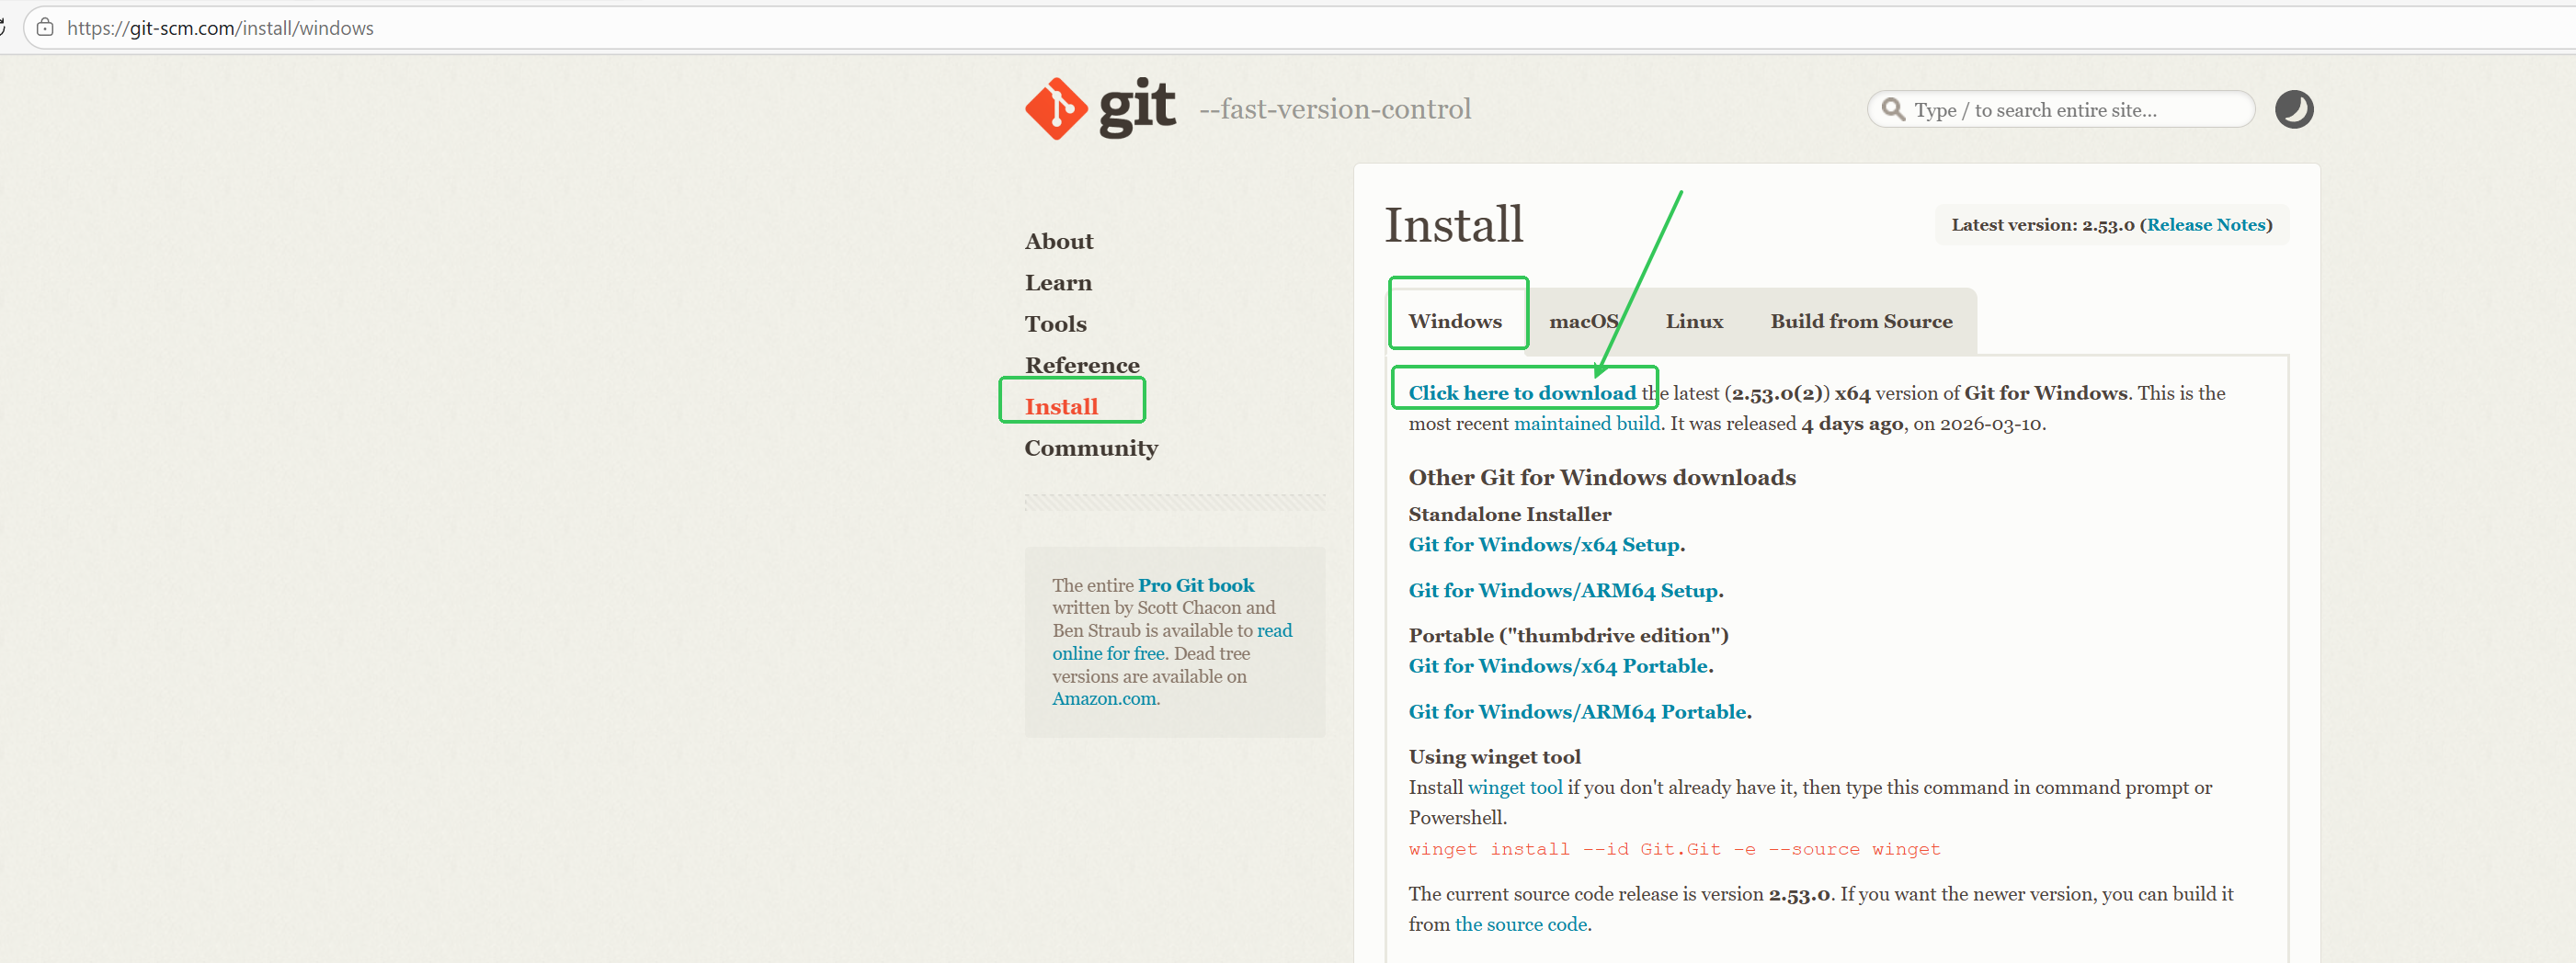The width and height of the screenshot is (2576, 963).
Task: Open the Install navigation item
Action: [1061, 407]
